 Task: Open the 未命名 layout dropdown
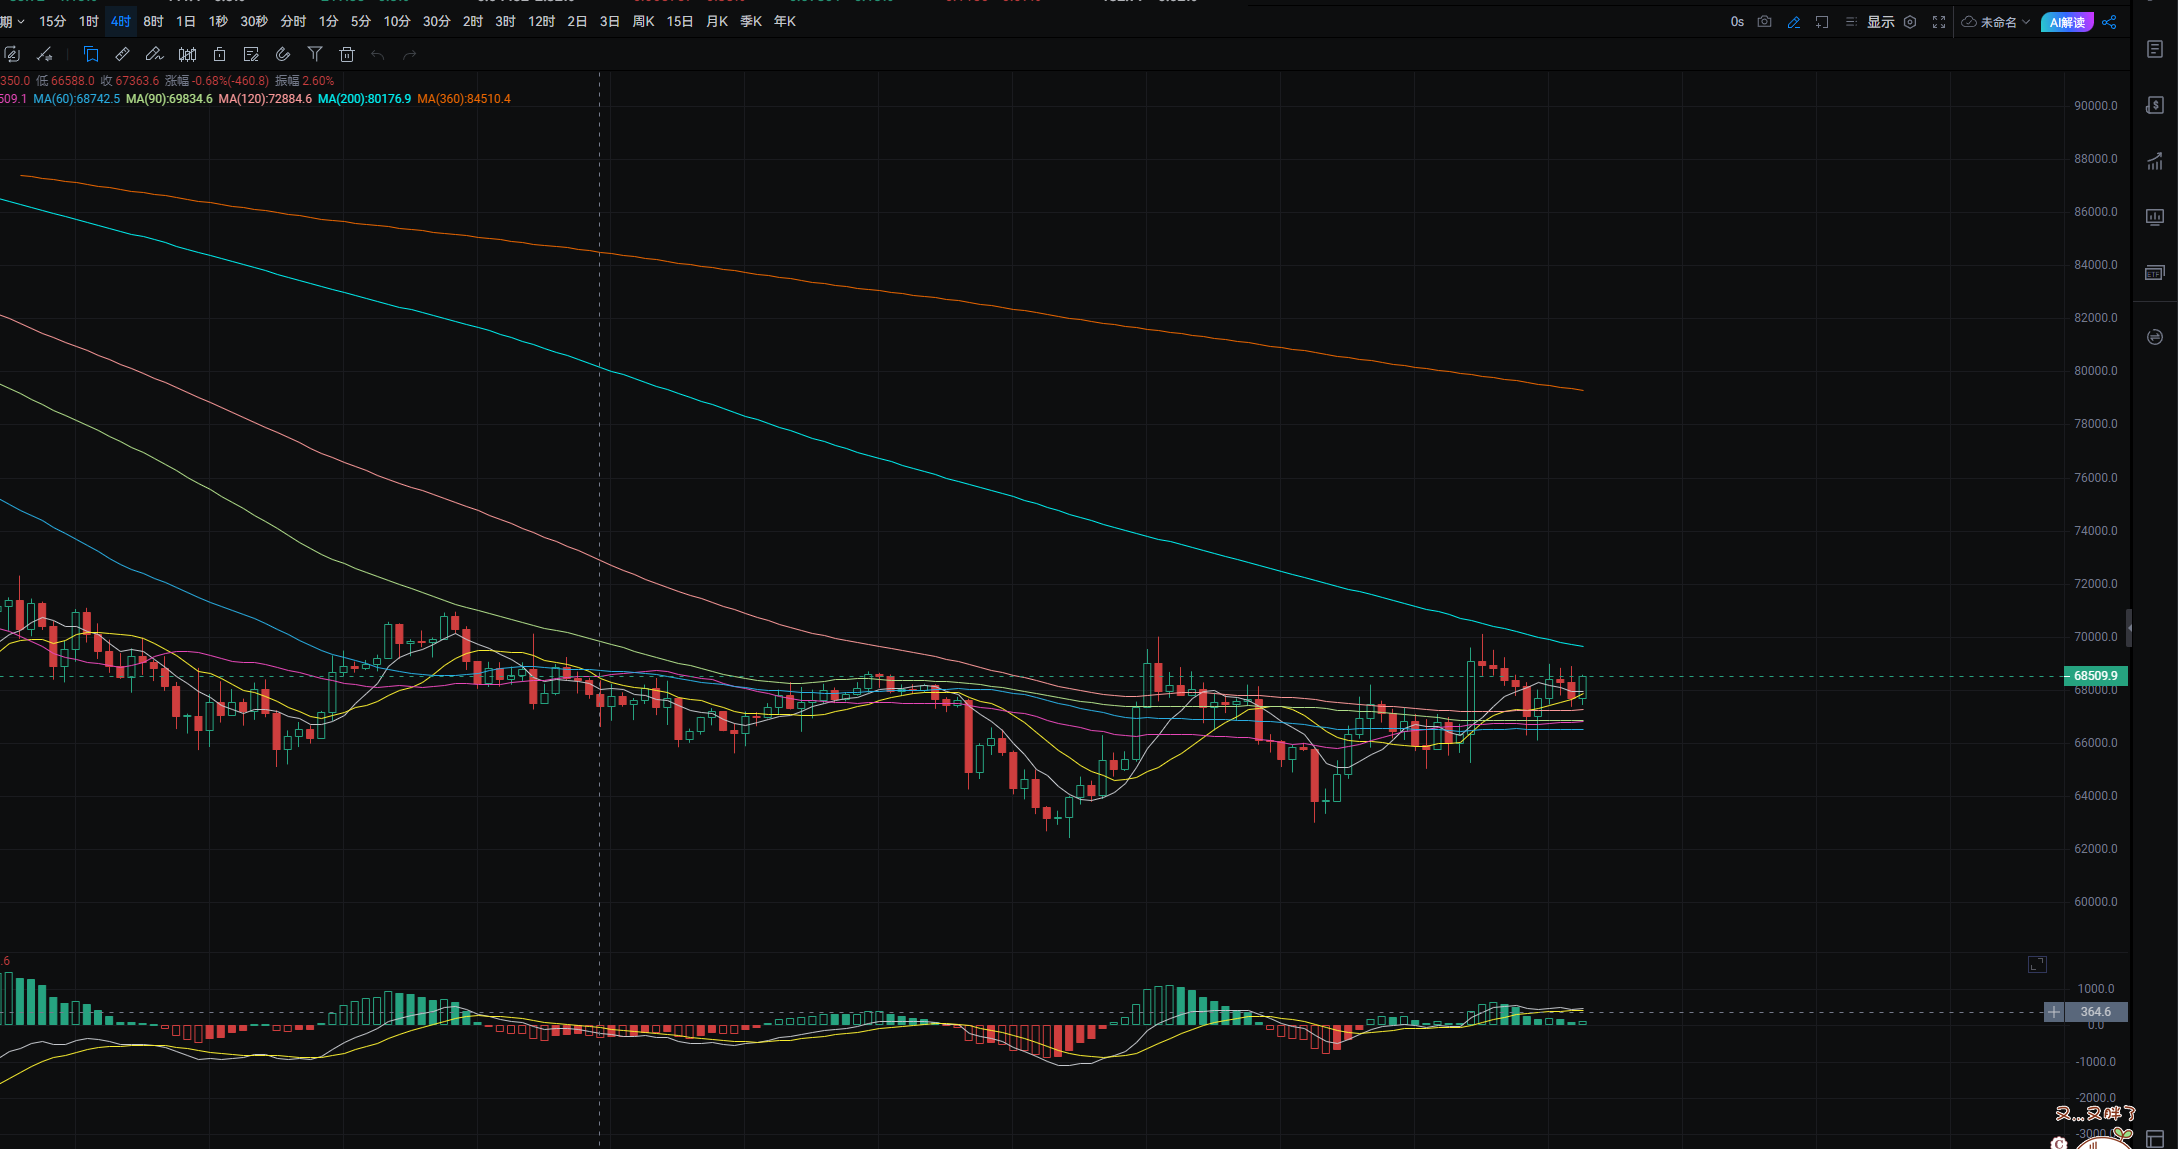tap(1996, 22)
